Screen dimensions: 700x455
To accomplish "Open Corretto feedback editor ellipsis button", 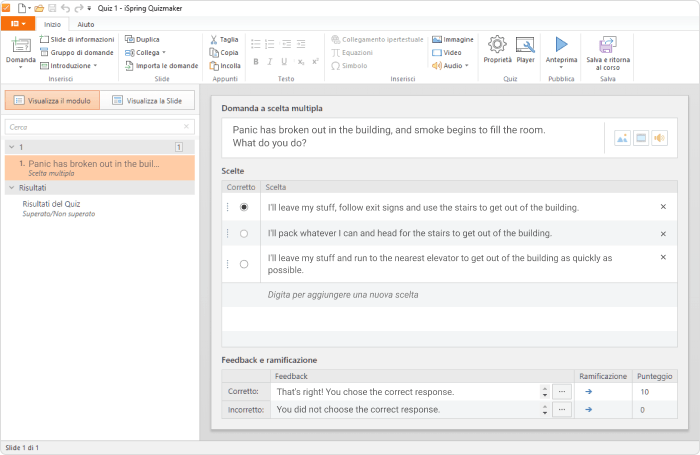I will (562, 392).
